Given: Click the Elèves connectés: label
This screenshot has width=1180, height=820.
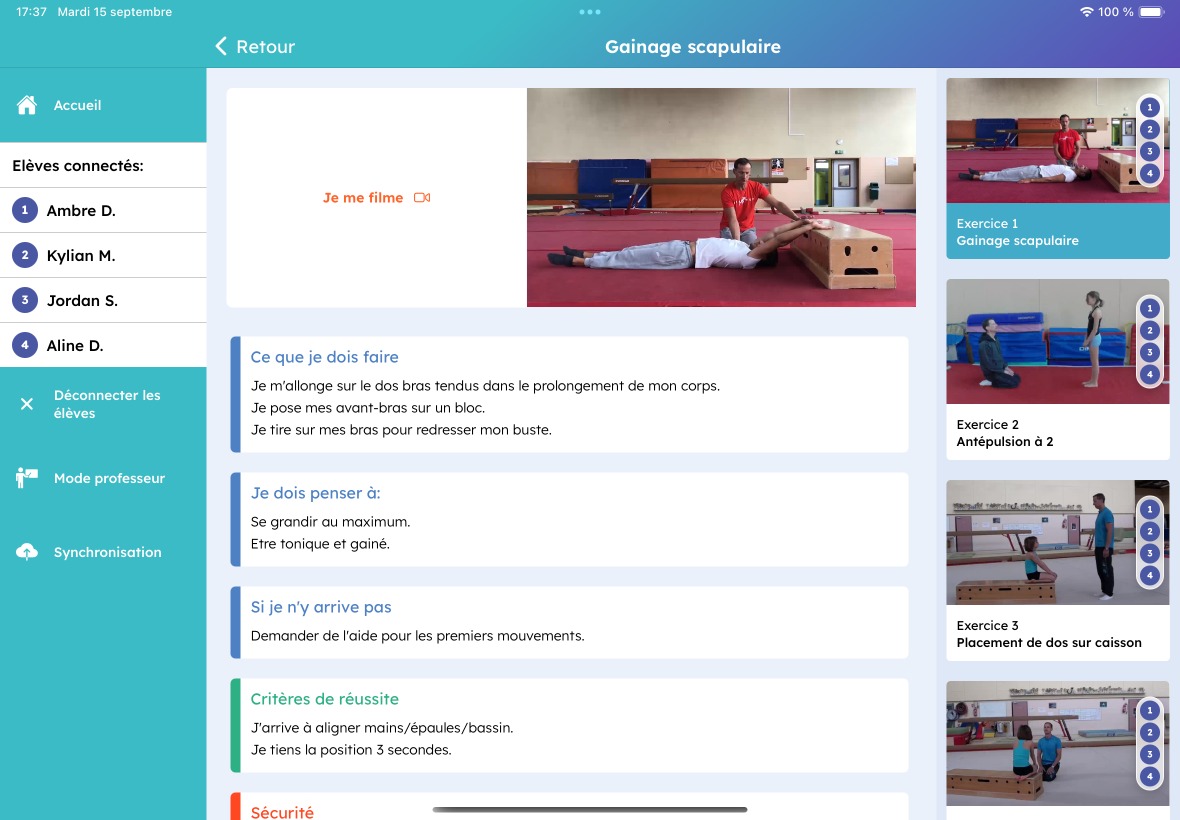Looking at the screenshot, I should tap(78, 166).
